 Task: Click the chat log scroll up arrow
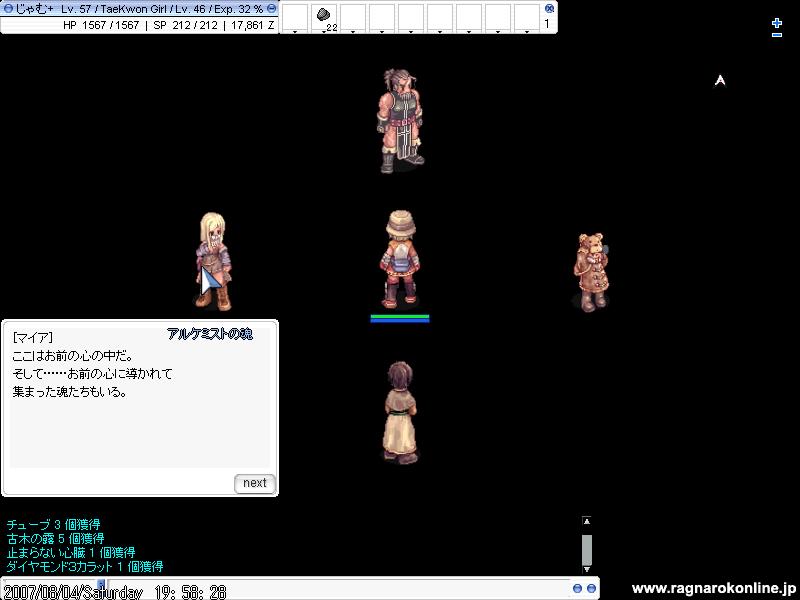(587, 521)
